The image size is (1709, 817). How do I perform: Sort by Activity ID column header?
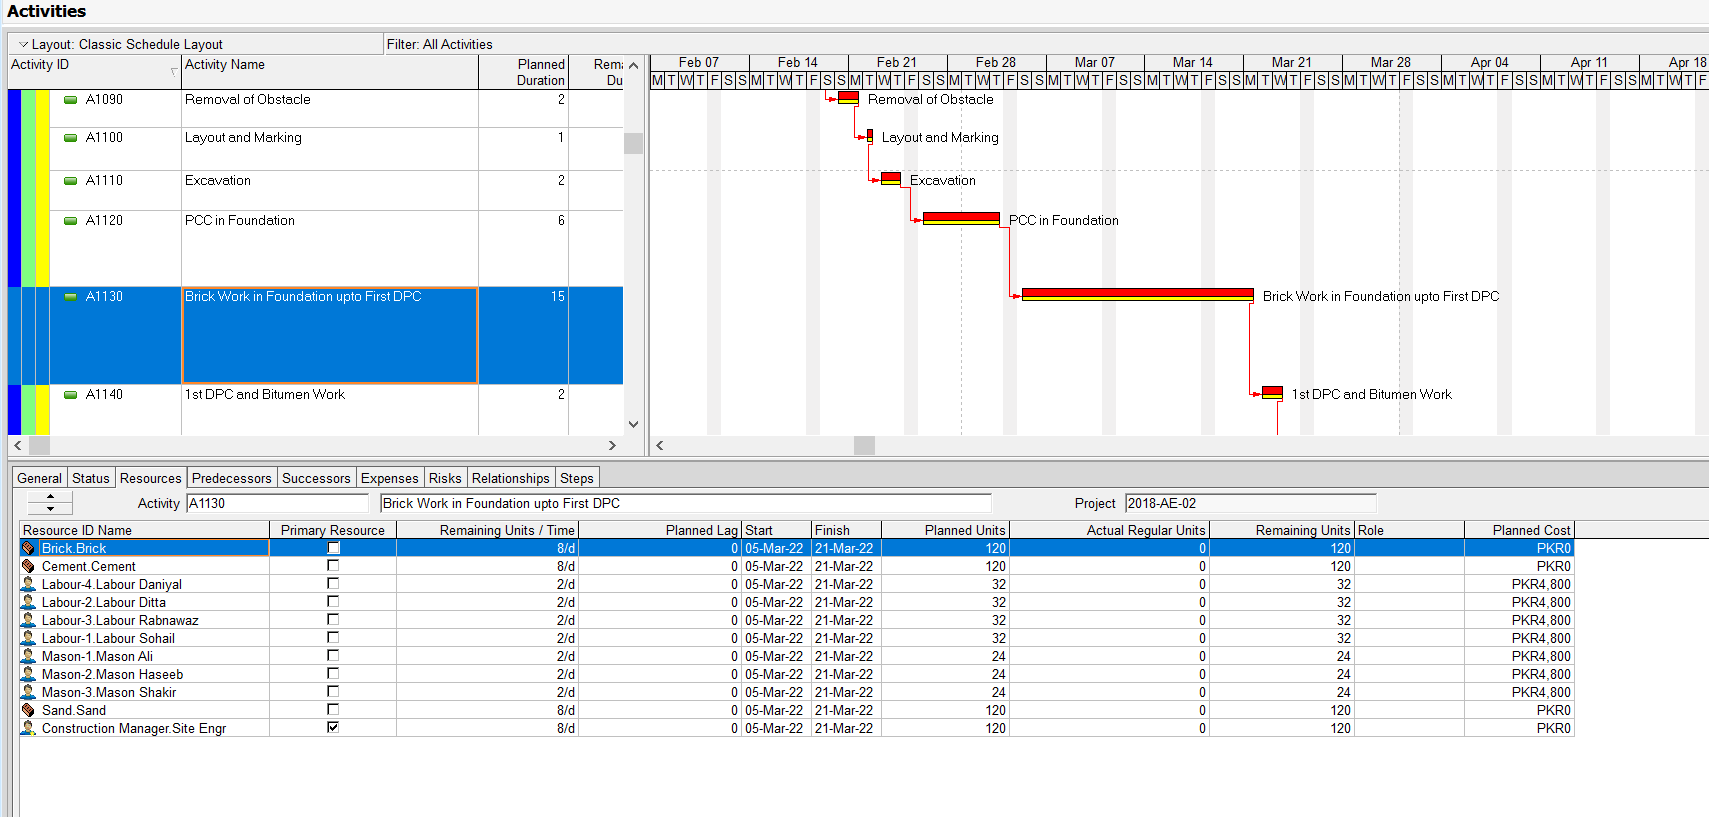tap(94, 72)
